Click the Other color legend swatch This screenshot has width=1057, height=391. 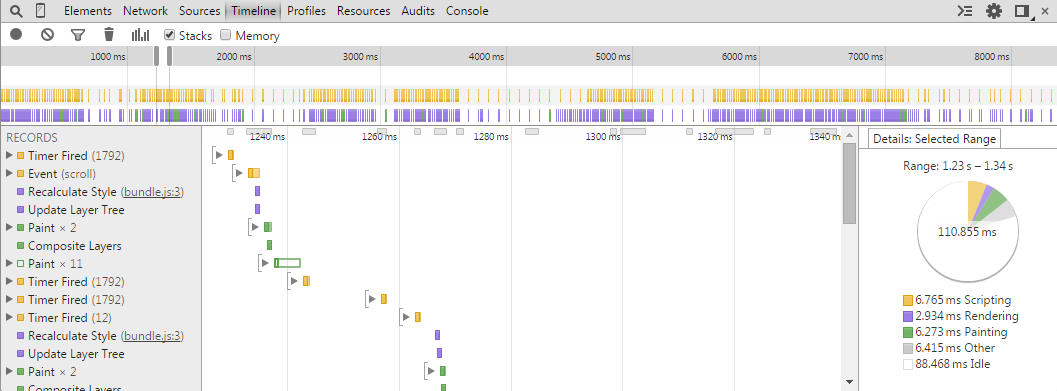click(908, 348)
